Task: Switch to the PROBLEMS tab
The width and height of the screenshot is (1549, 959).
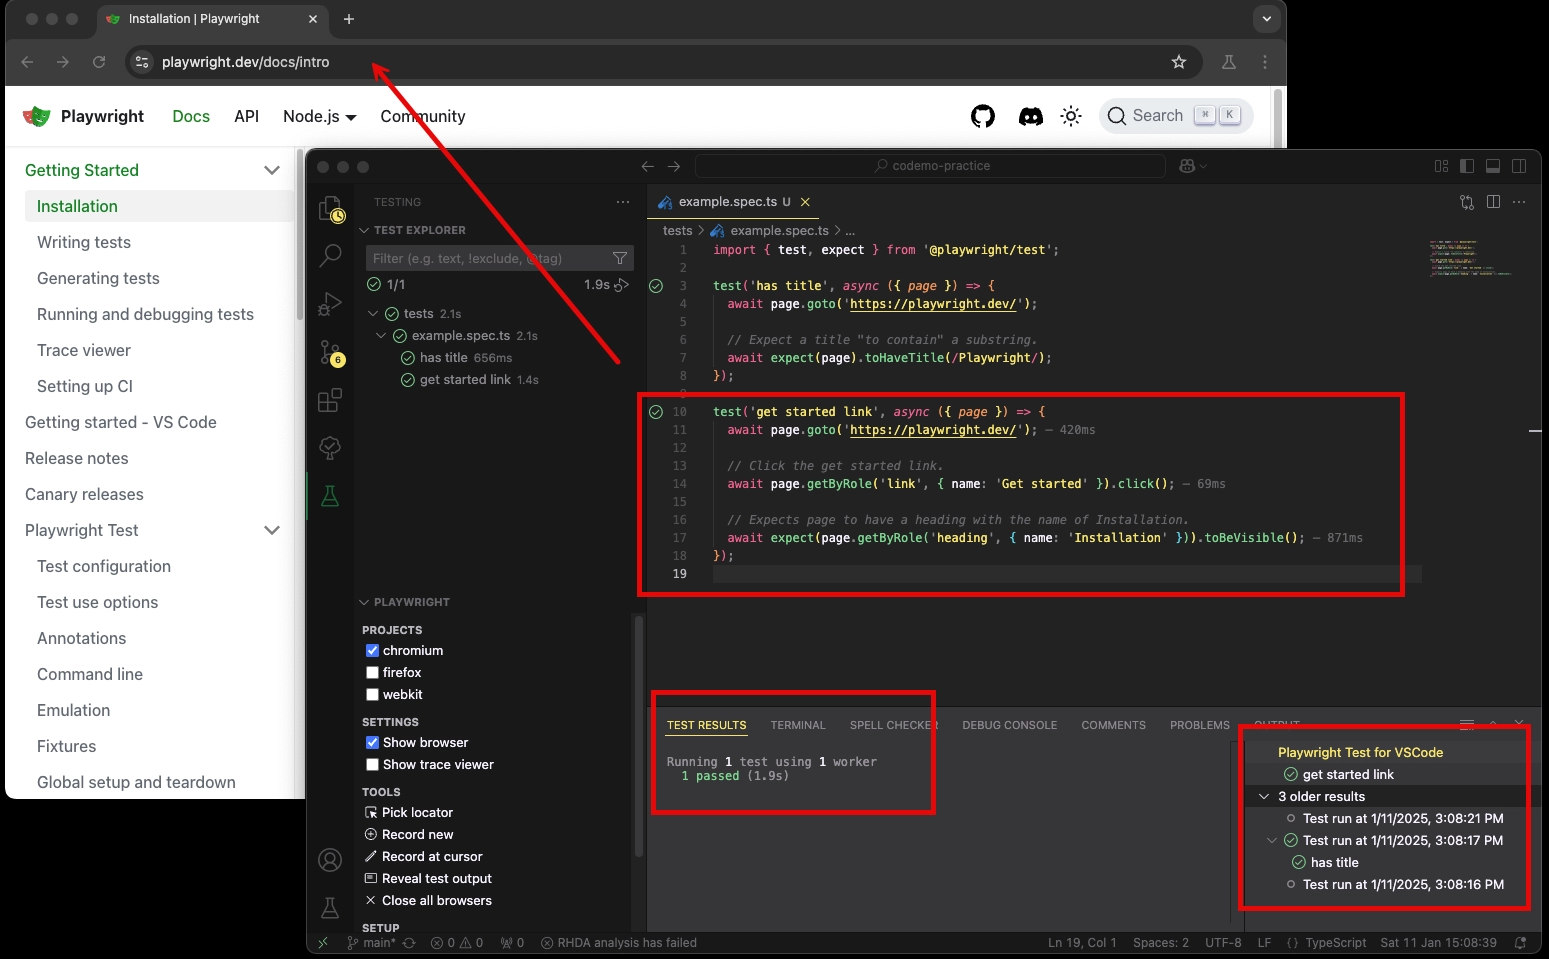Action: [x=1200, y=725]
